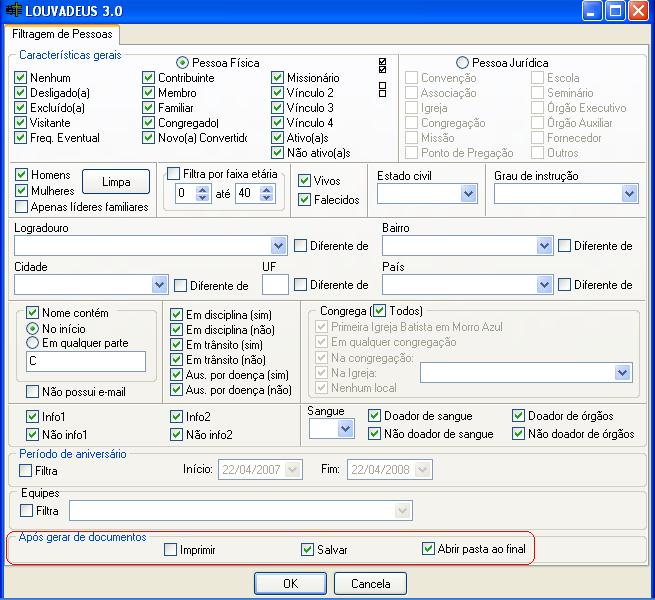The height and width of the screenshot is (600, 655).
Task: Open the Cidade dropdown
Action: (x=159, y=285)
